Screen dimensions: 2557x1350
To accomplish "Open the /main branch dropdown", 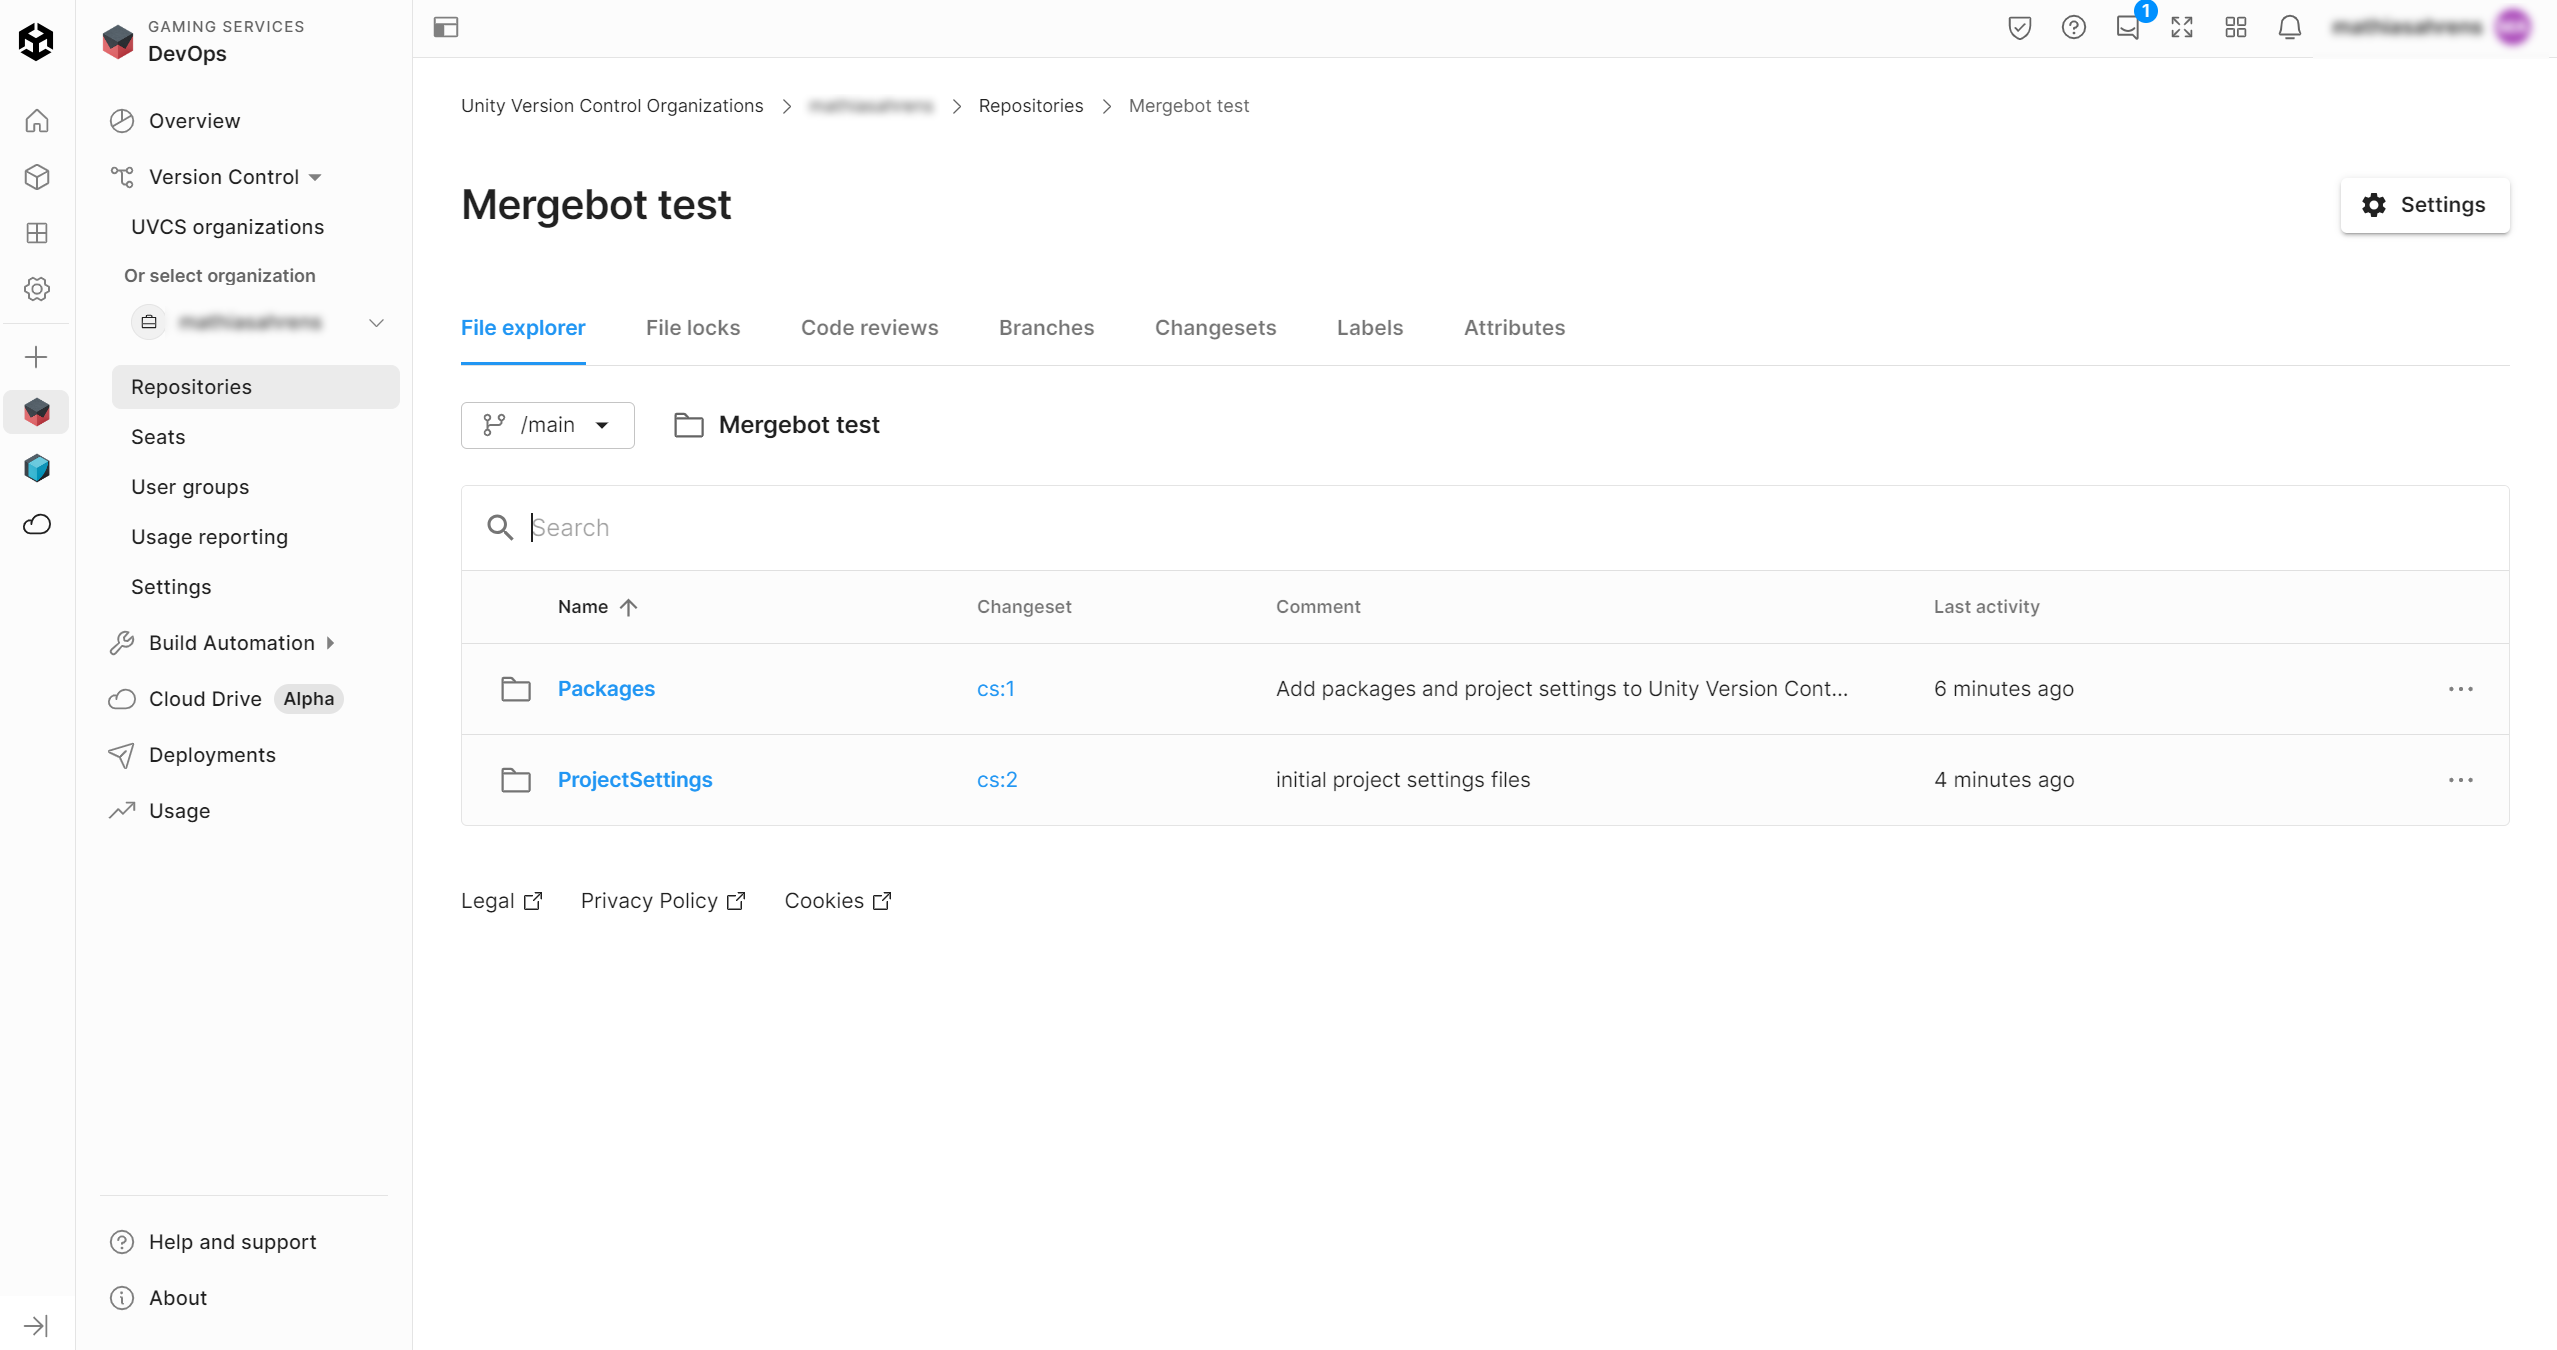I will click(547, 425).
